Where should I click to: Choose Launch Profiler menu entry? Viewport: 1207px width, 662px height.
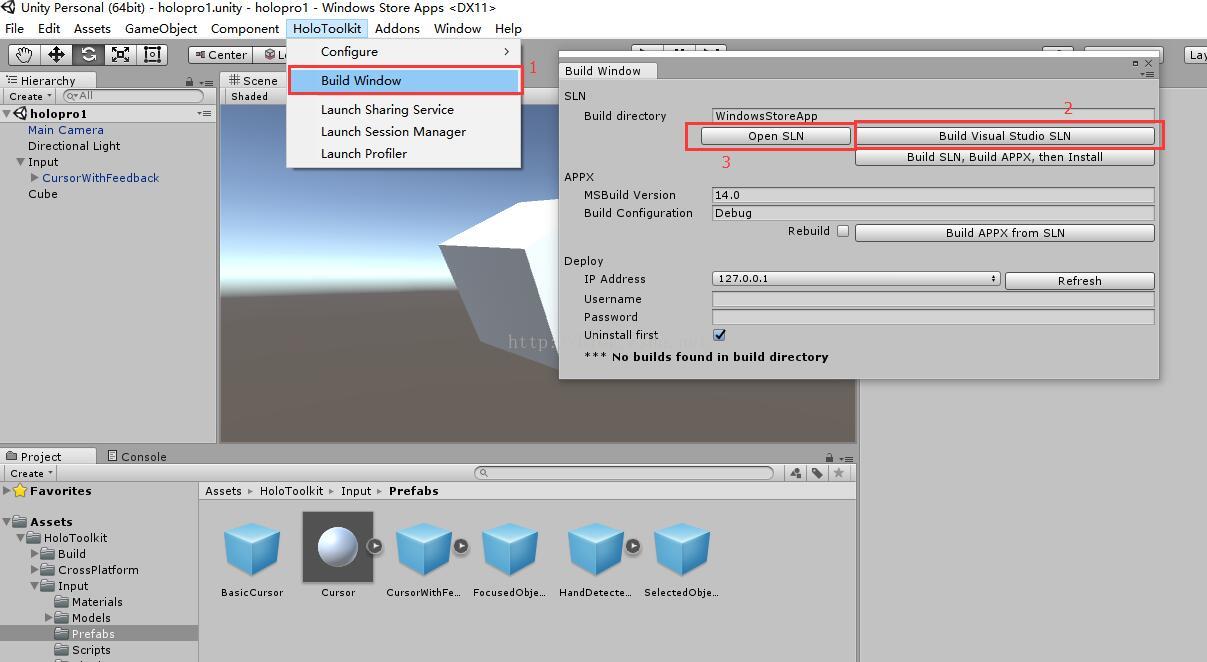click(404, 154)
